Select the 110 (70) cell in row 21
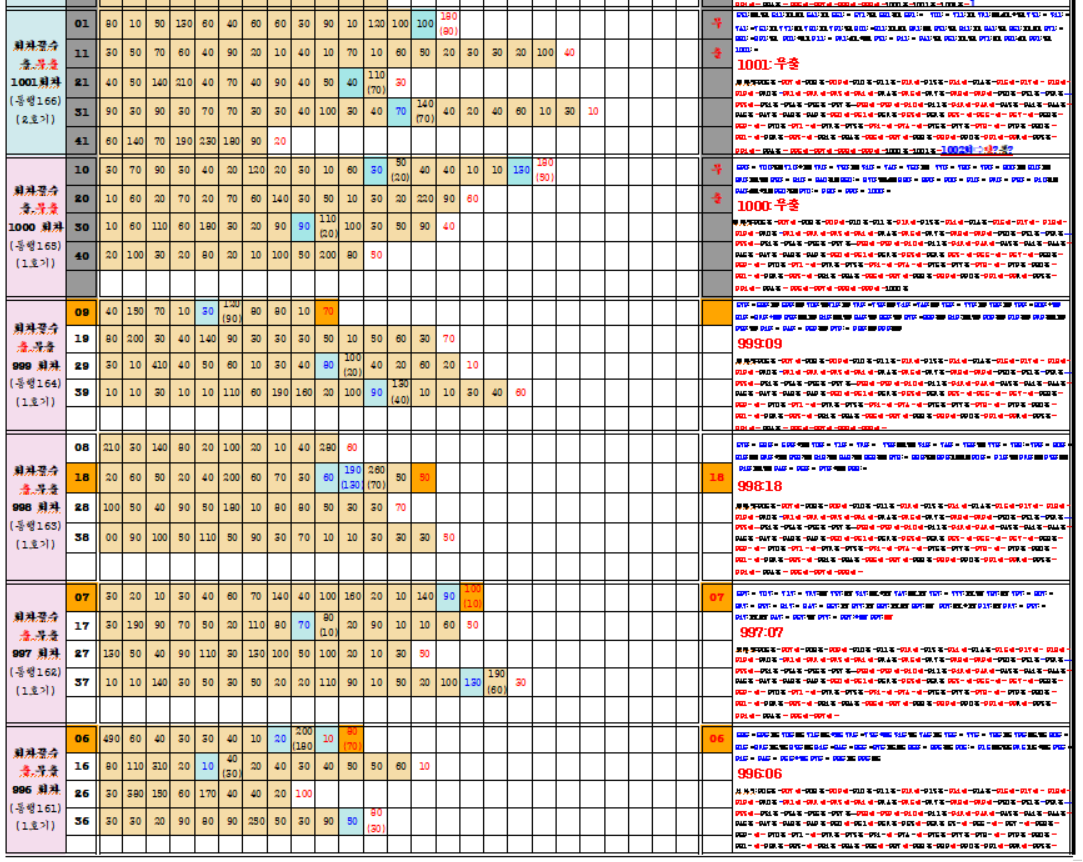This screenshot has width=1083, height=862. 376,81
